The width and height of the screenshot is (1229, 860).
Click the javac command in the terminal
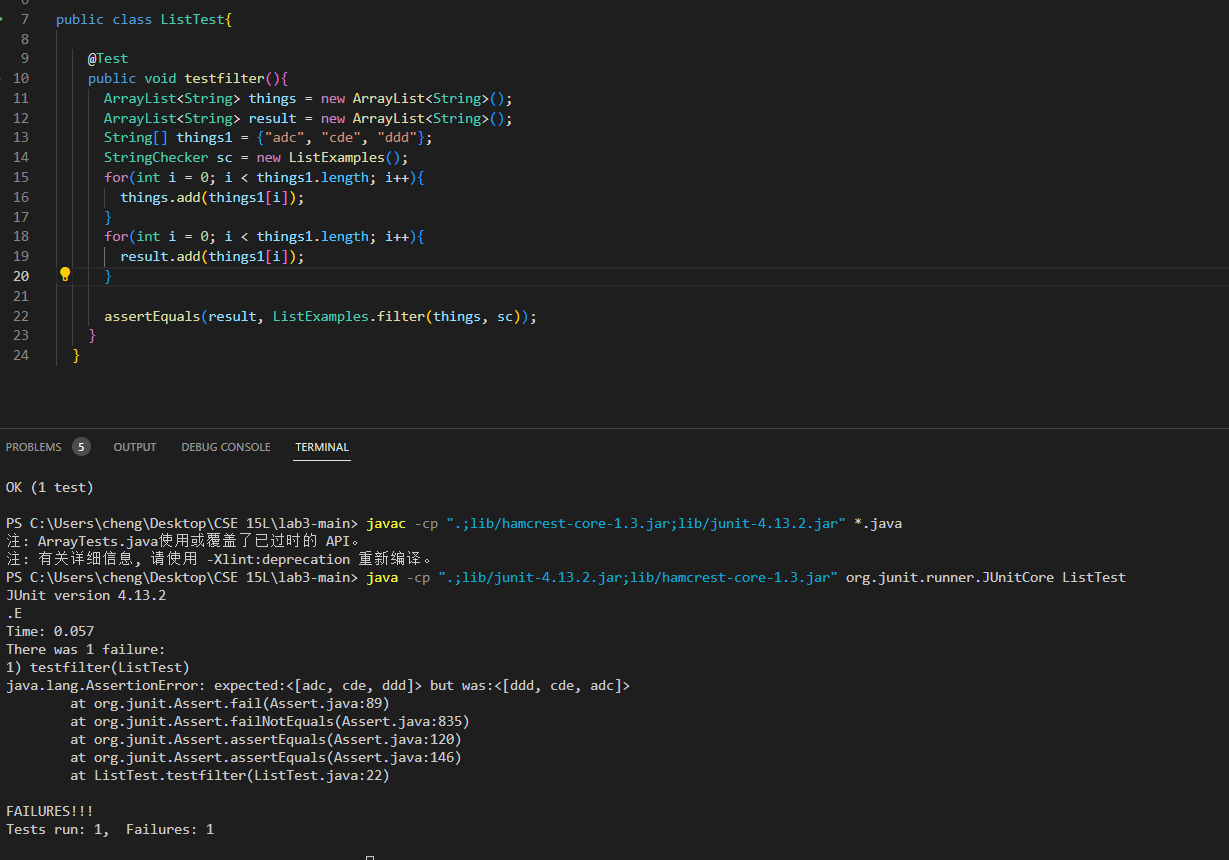pos(386,523)
